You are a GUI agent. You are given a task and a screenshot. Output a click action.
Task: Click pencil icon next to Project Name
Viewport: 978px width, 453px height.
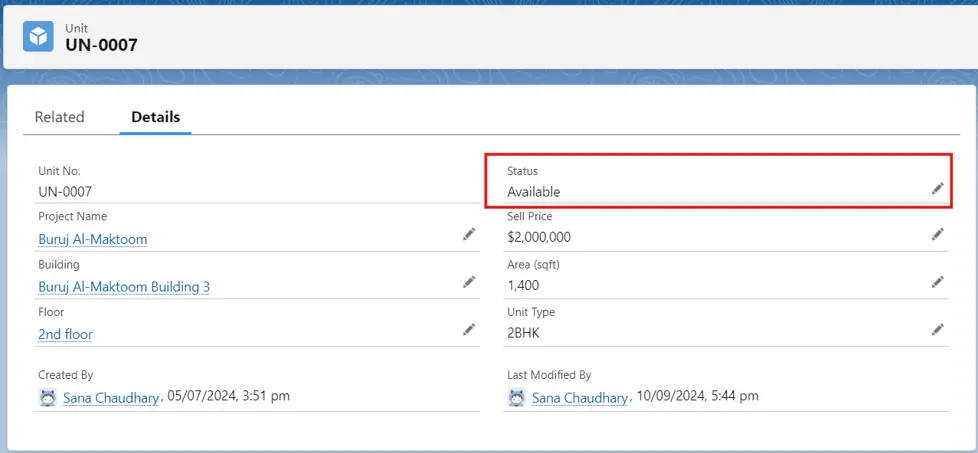469,234
